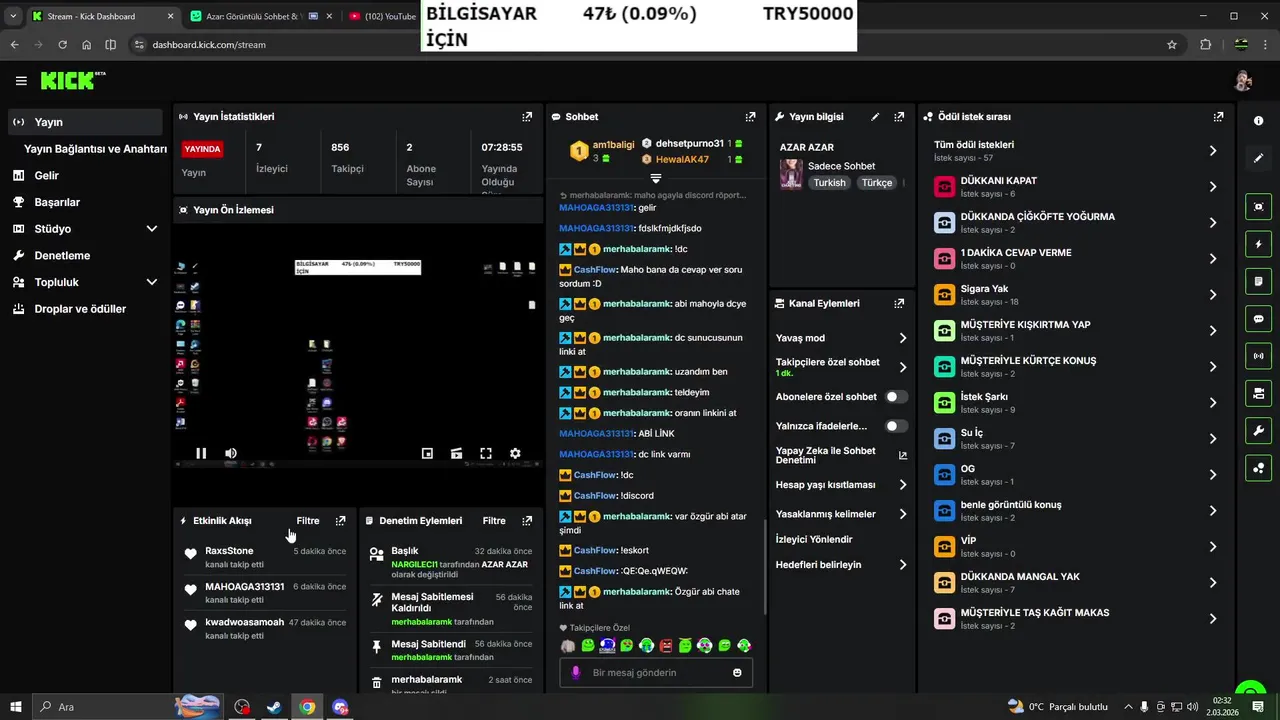The width and height of the screenshot is (1280, 720).
Task: Click Filtre in Denetim Eylemleri panel
Action: (494, 521)
